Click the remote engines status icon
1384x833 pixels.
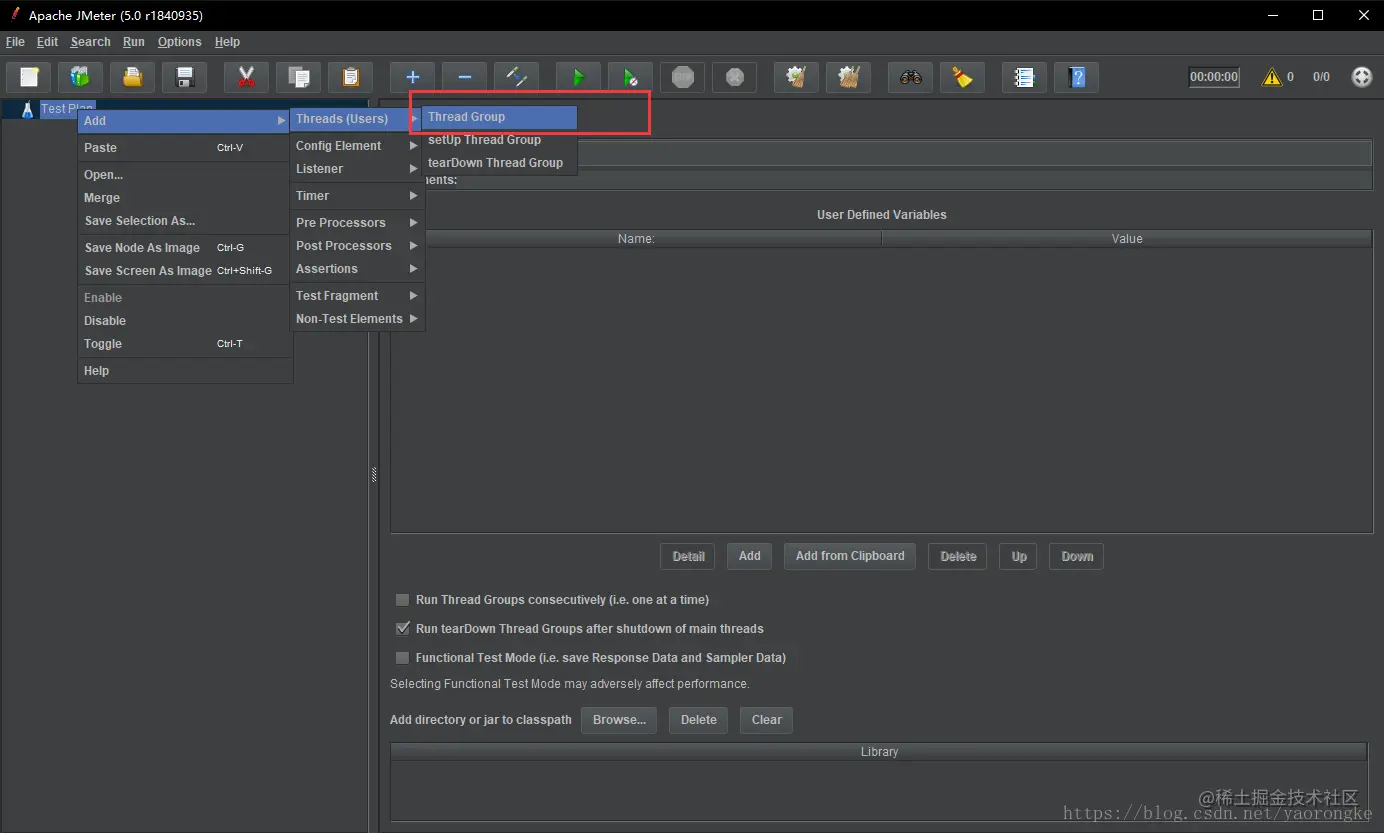point(1362,77)
